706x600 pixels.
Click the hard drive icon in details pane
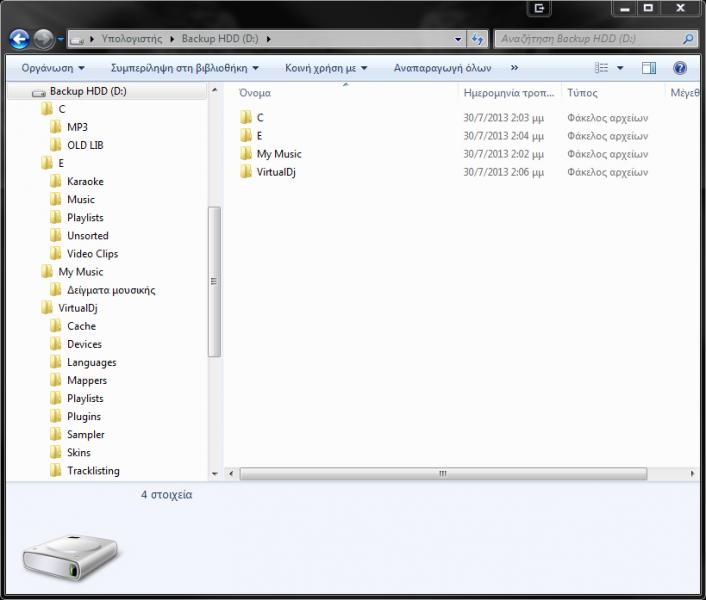[x=70, y=557]
